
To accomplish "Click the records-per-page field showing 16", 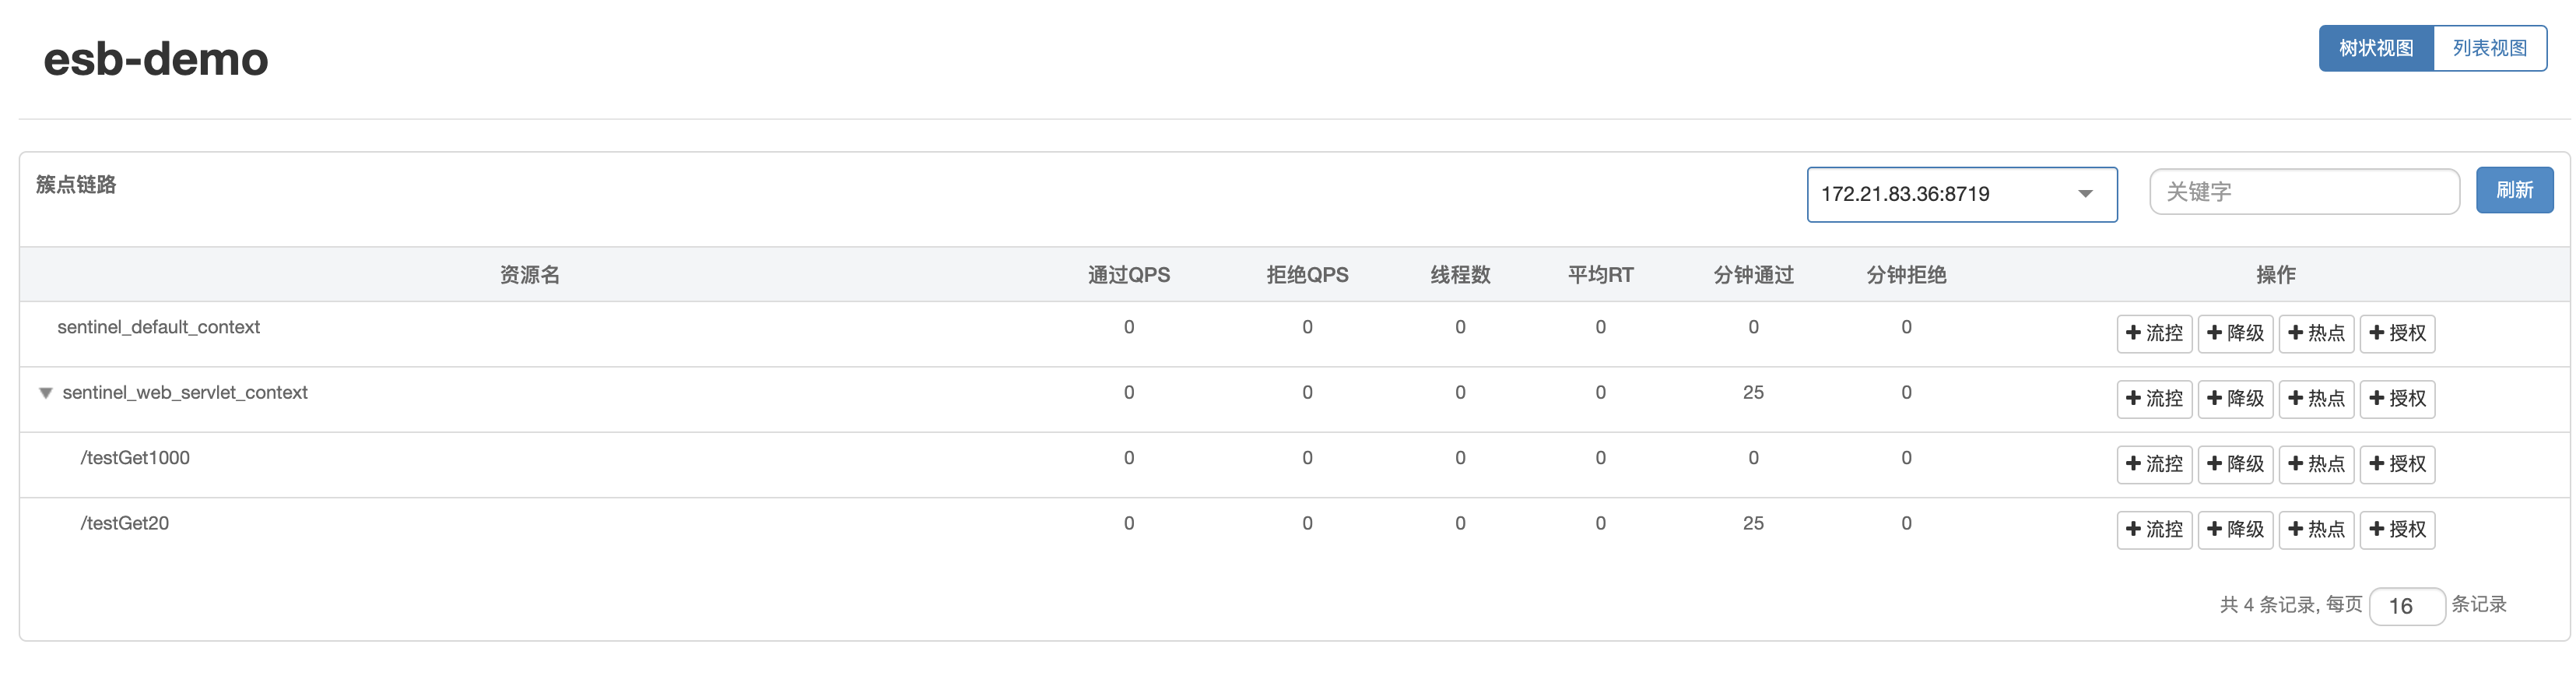I will tap(2407, 606).
